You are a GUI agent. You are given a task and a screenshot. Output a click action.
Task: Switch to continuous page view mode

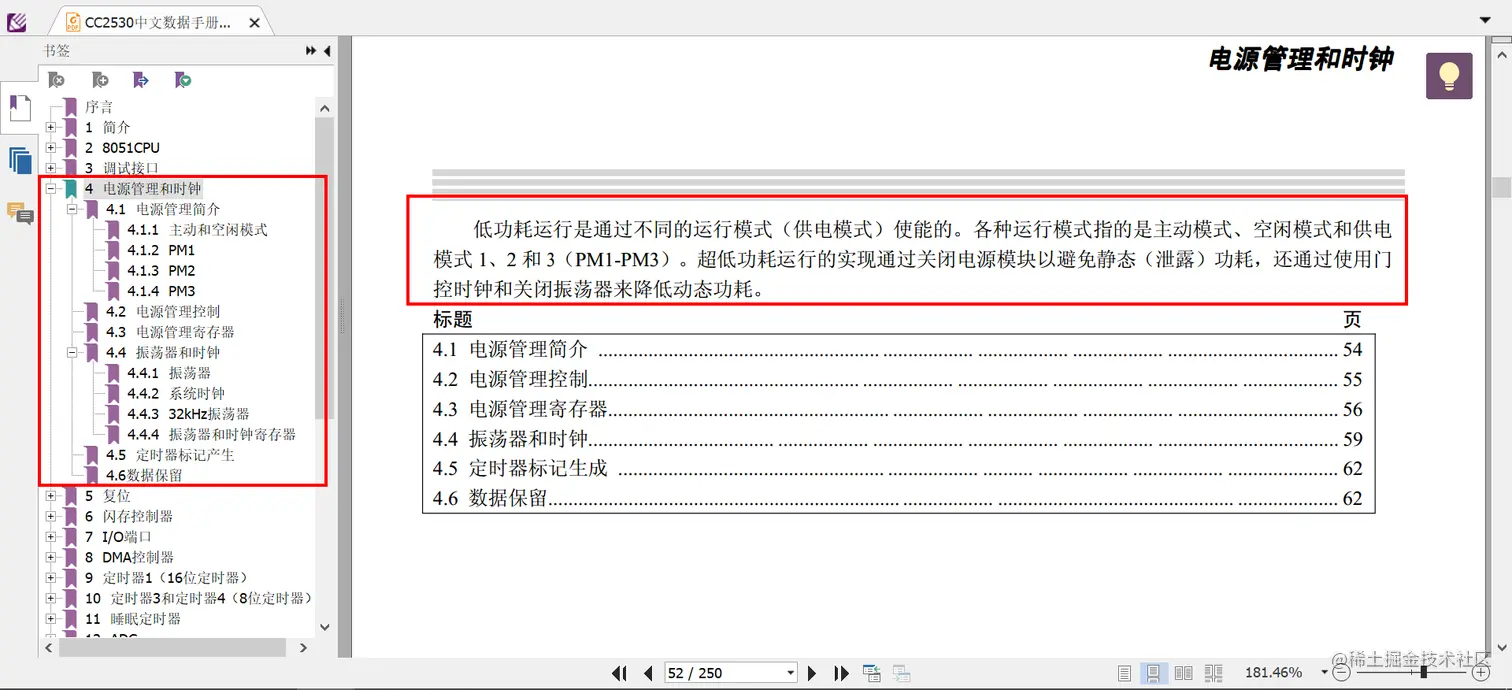(x=1153, y=673)
